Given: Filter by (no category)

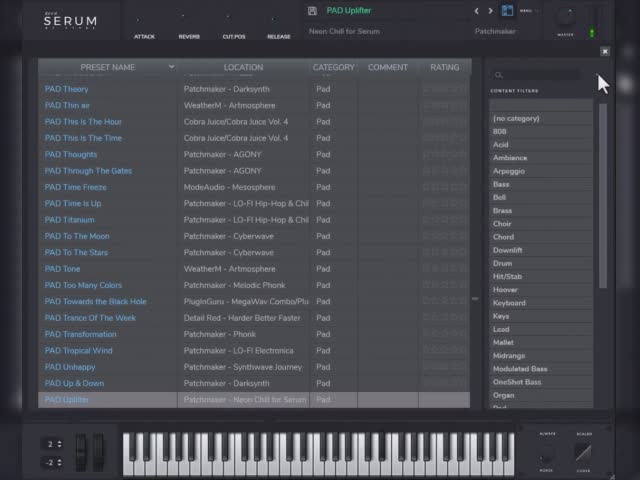Looking at the screenshot, I should click(x=541, y=118).
